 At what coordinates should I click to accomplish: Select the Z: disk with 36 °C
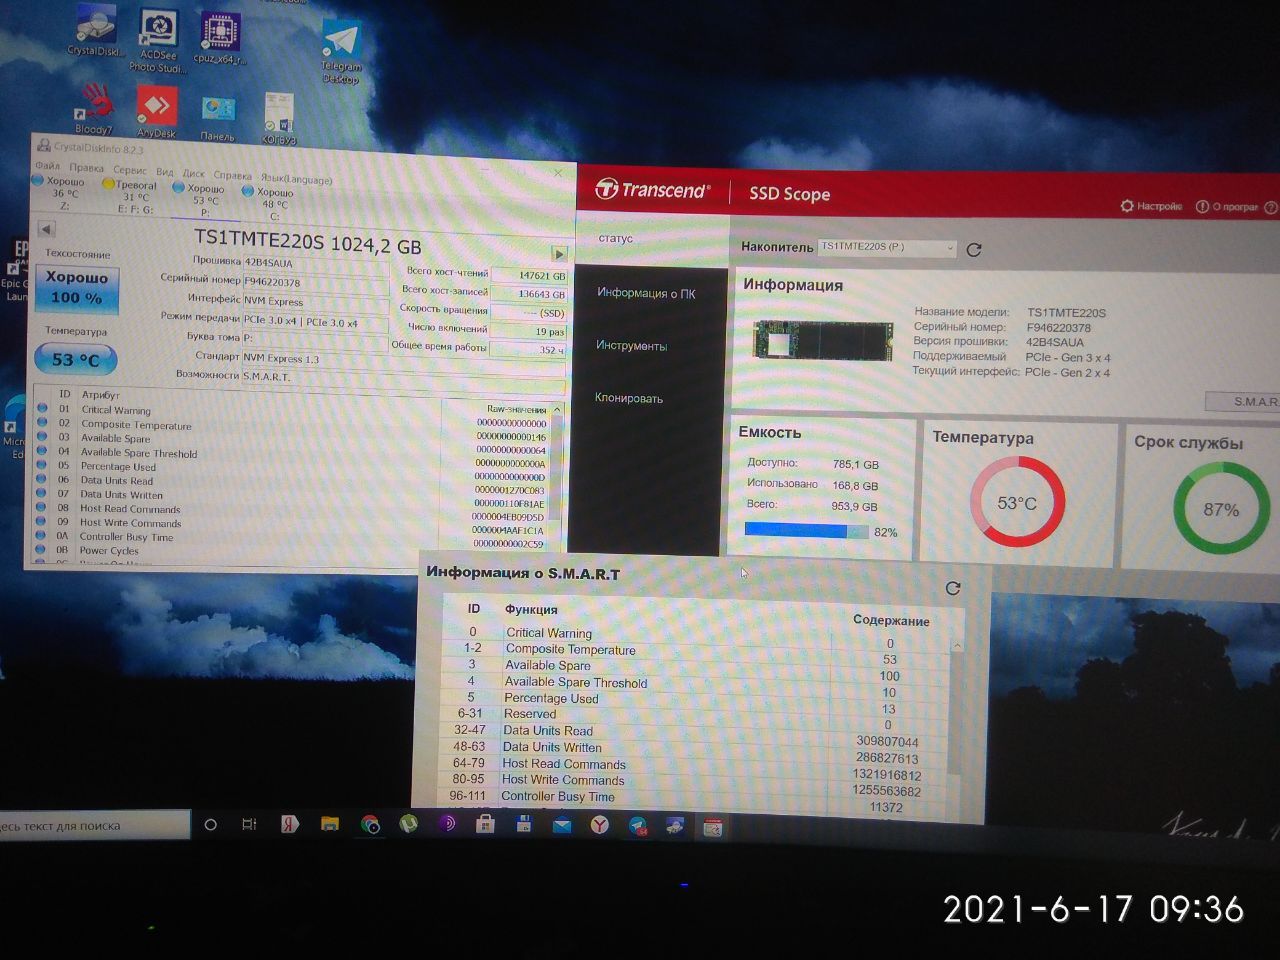pos(60,193)
